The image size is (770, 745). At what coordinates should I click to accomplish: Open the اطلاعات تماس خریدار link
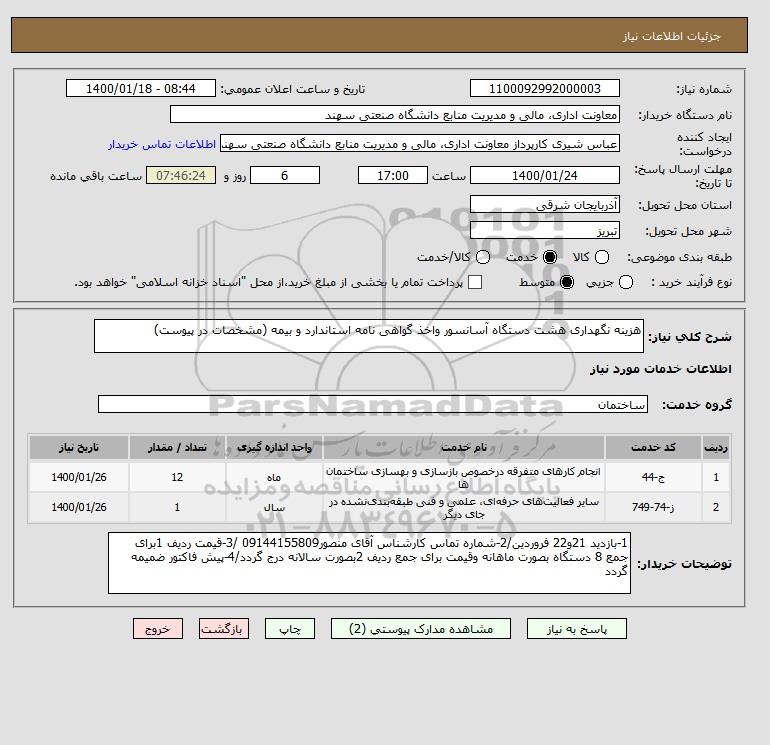tap(162, 144)
